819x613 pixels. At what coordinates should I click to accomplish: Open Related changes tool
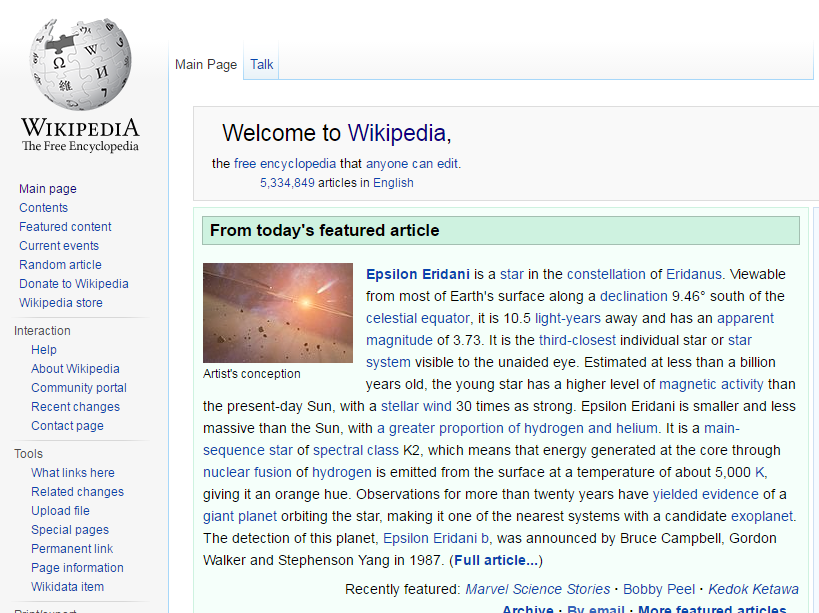pos(77,492)
